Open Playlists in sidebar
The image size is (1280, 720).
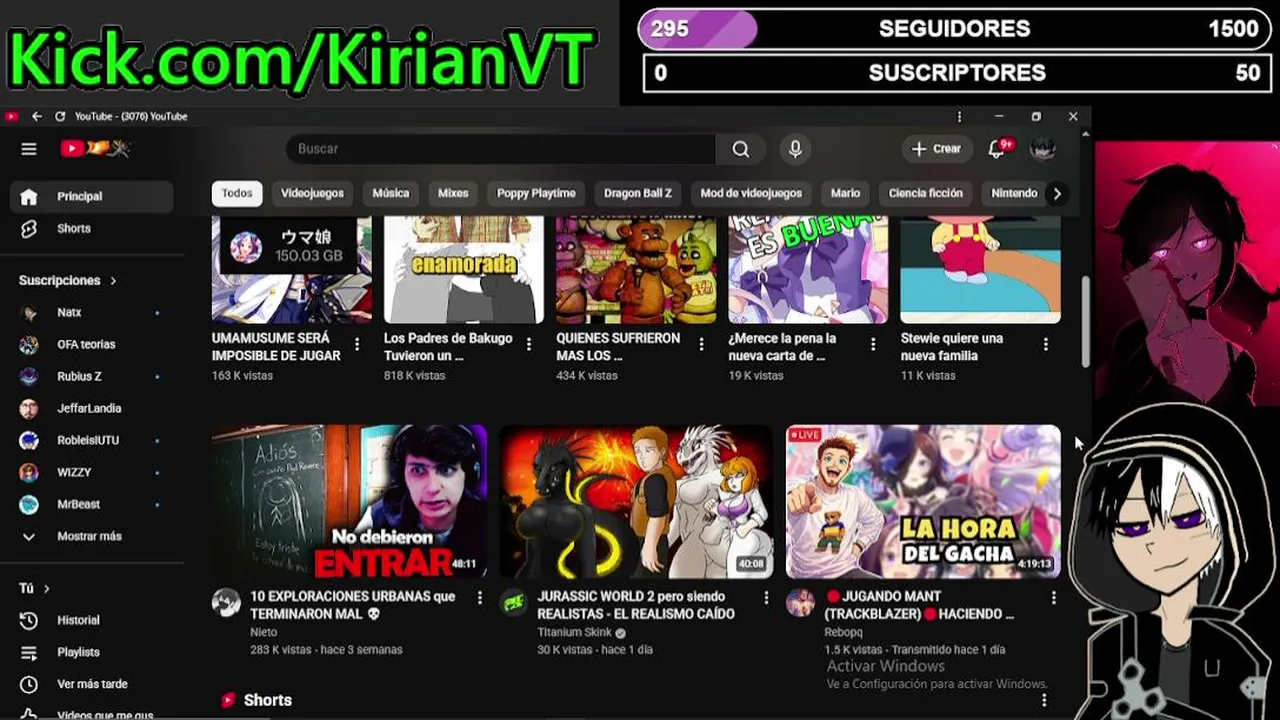pos(92,652)
